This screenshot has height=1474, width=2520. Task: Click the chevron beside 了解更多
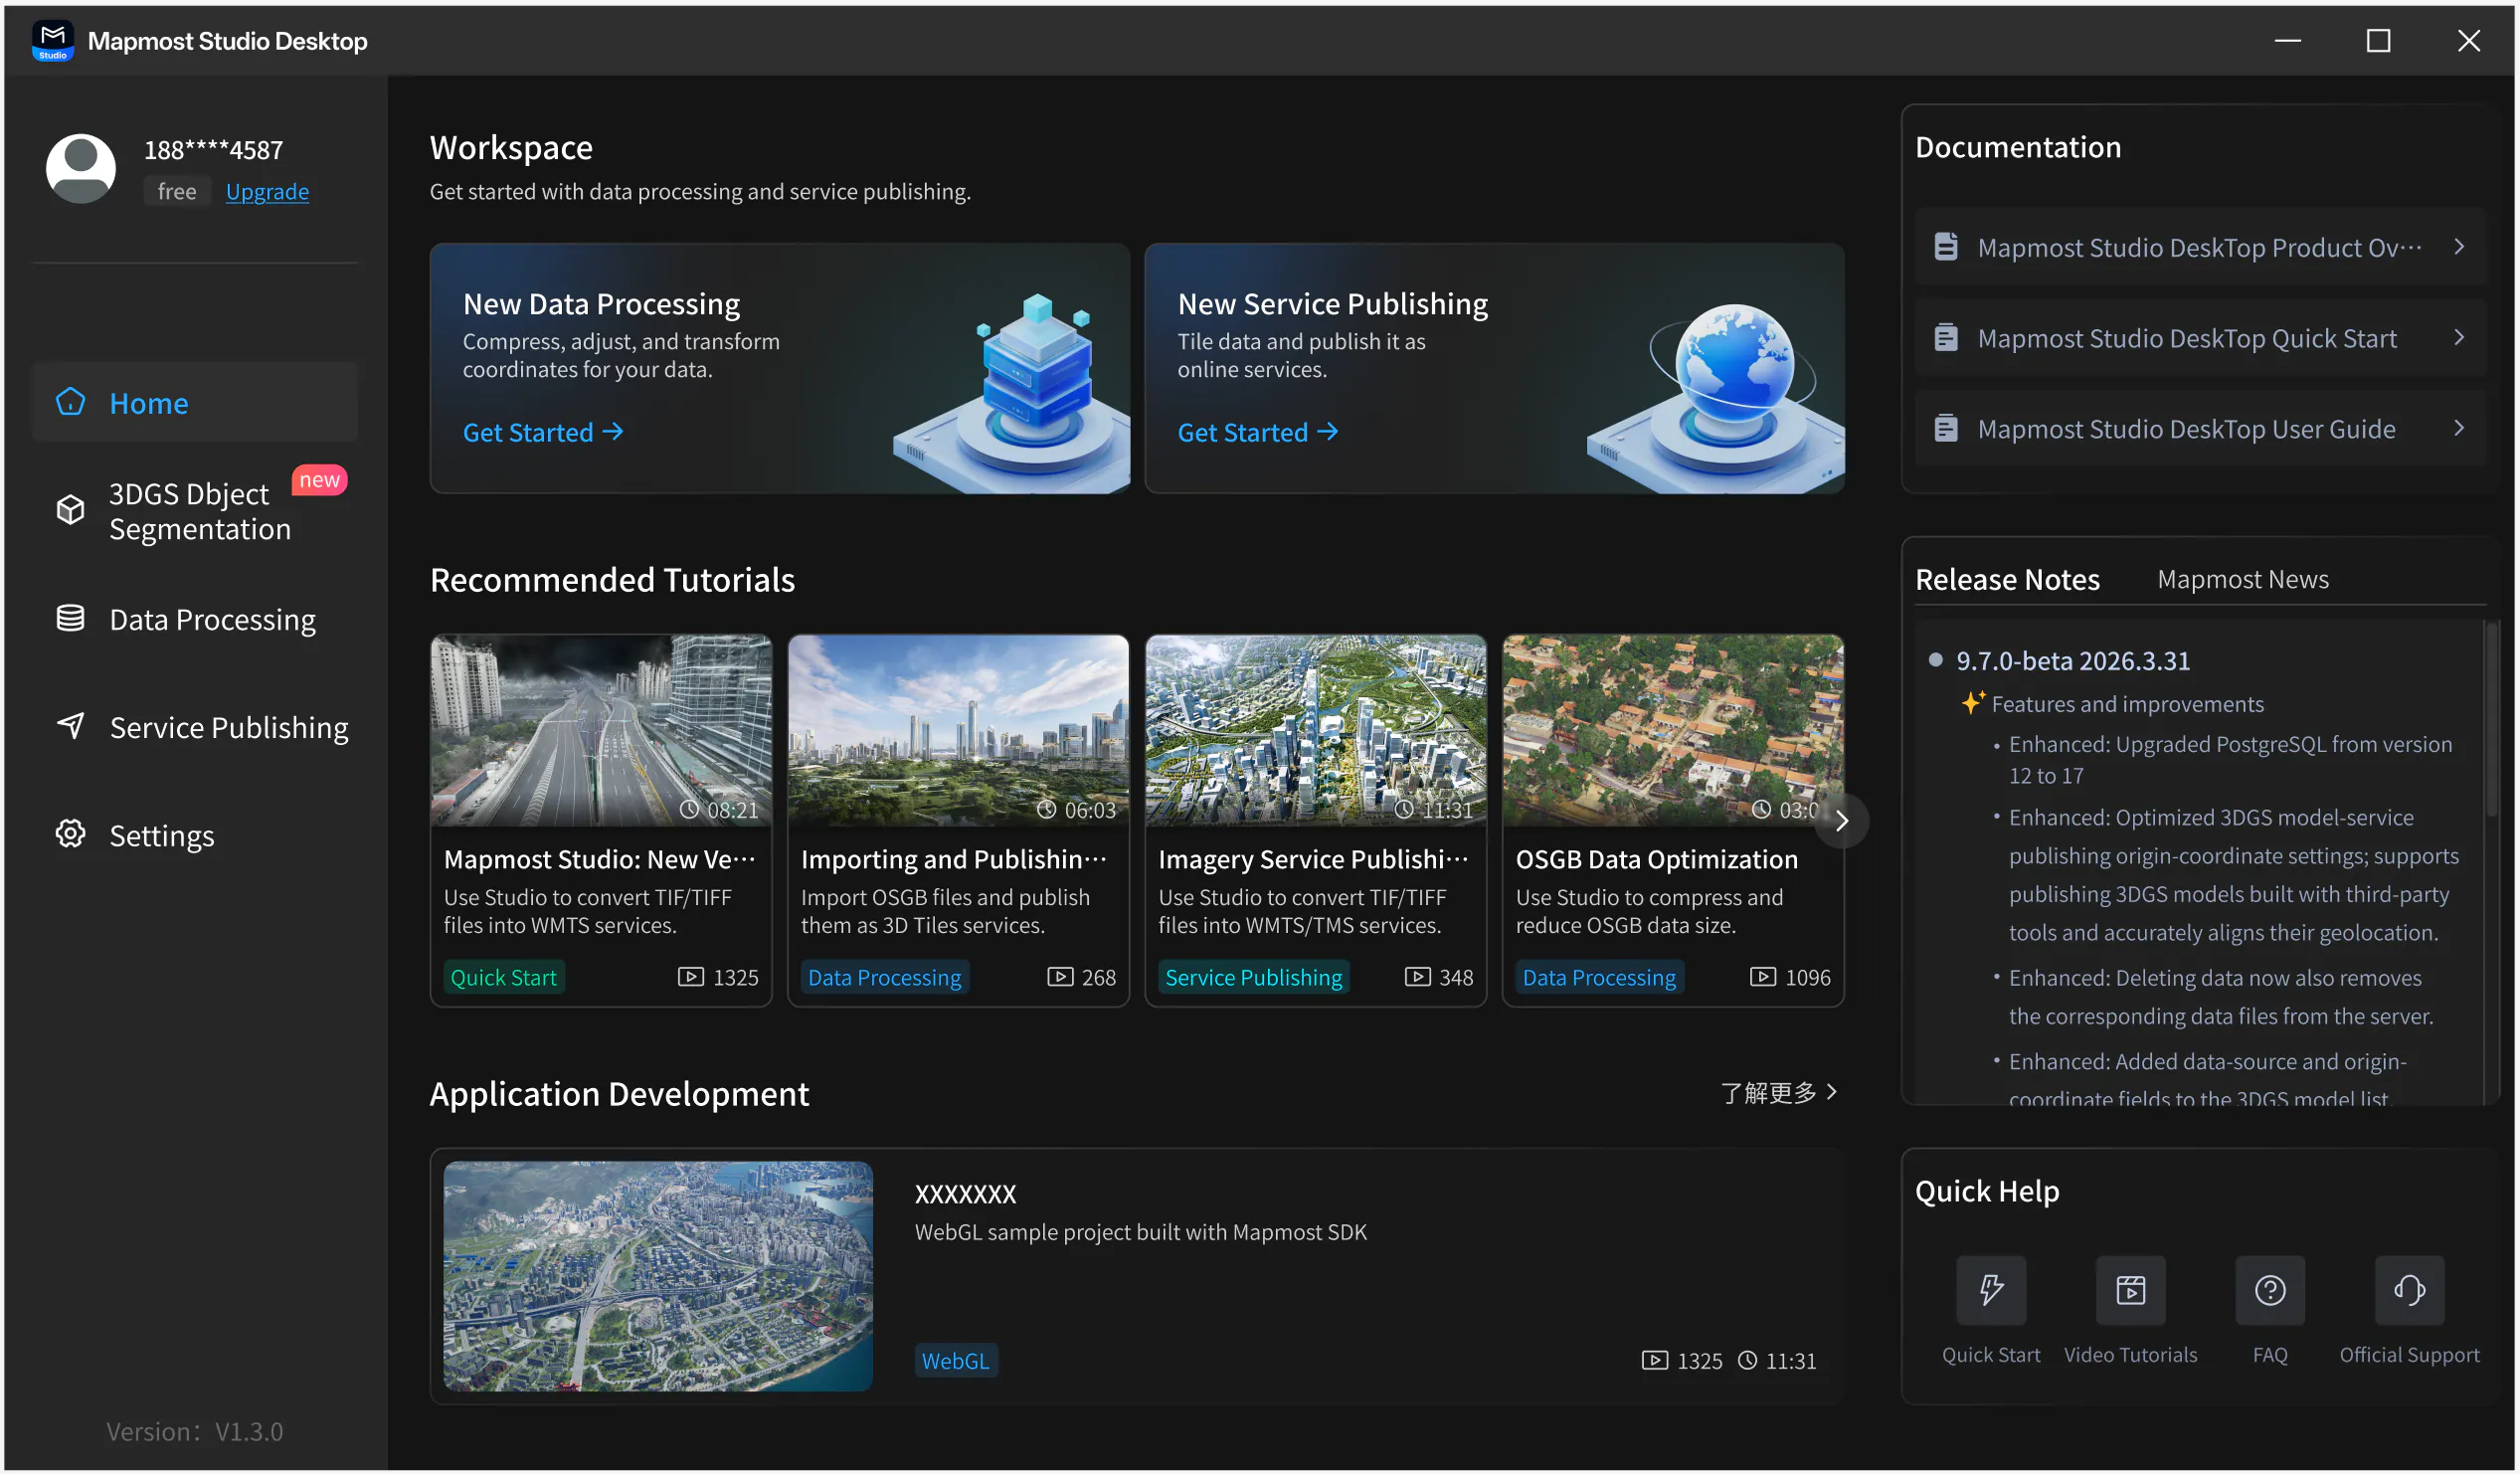pos(1832,1092)
